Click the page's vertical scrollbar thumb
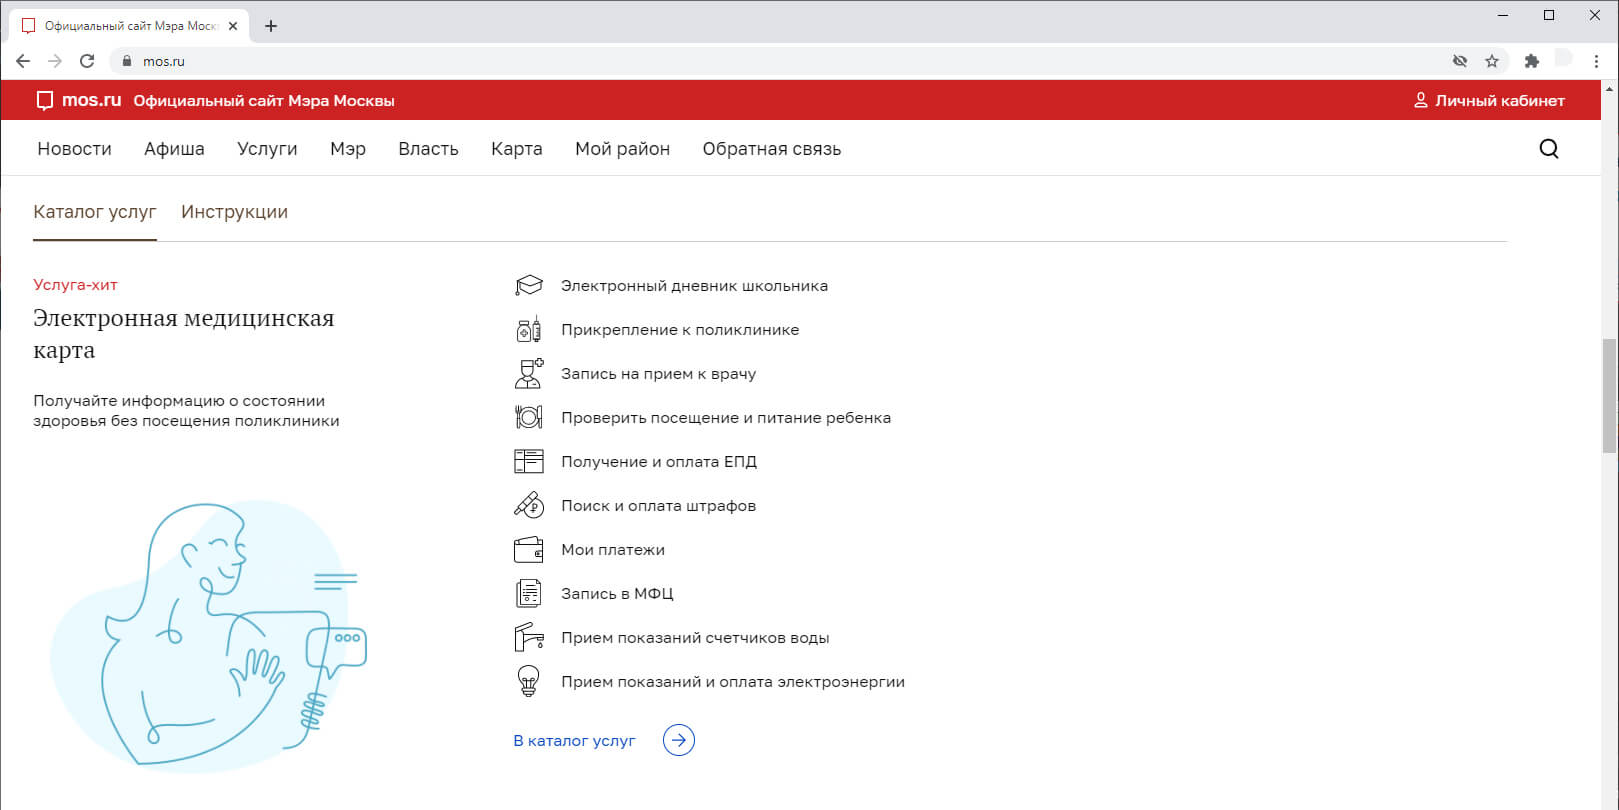 pos(1609,395)
